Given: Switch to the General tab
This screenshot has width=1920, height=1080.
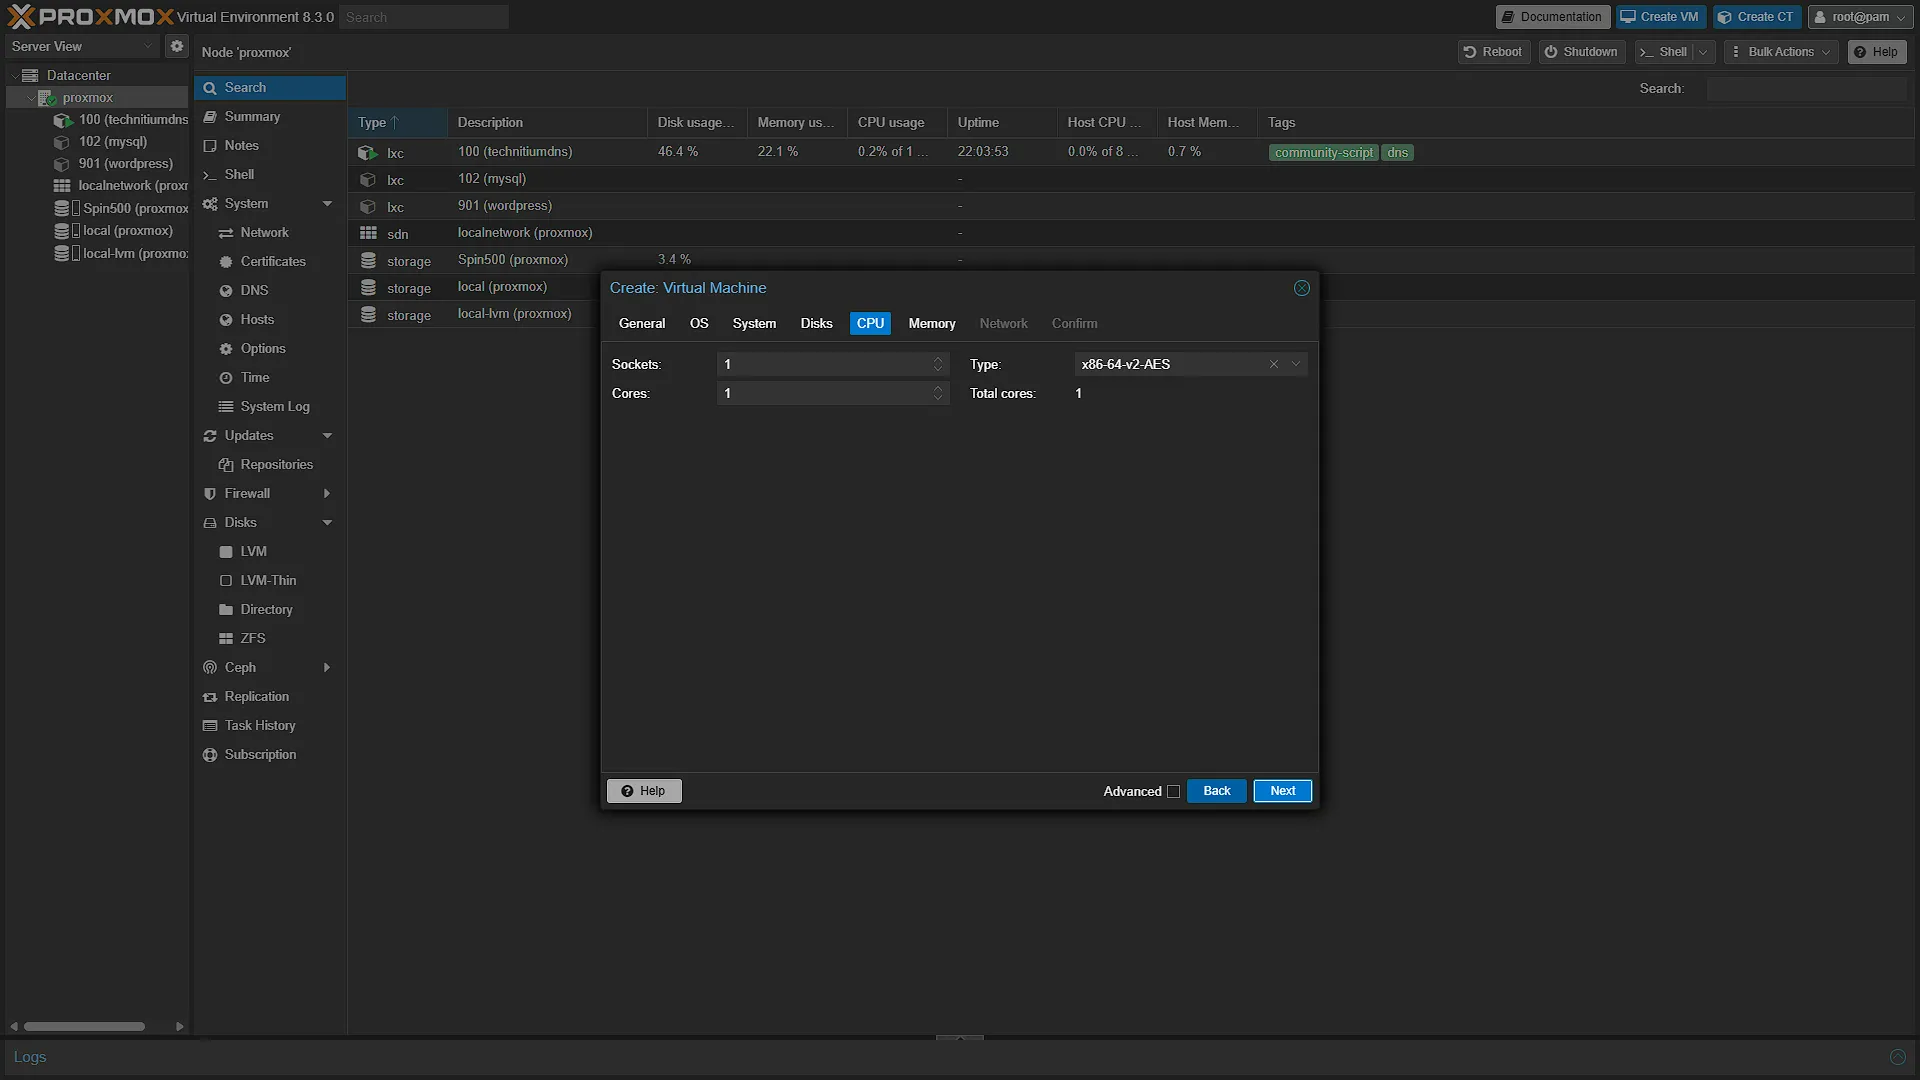Looking at the screenshot, I should (642, 324).
